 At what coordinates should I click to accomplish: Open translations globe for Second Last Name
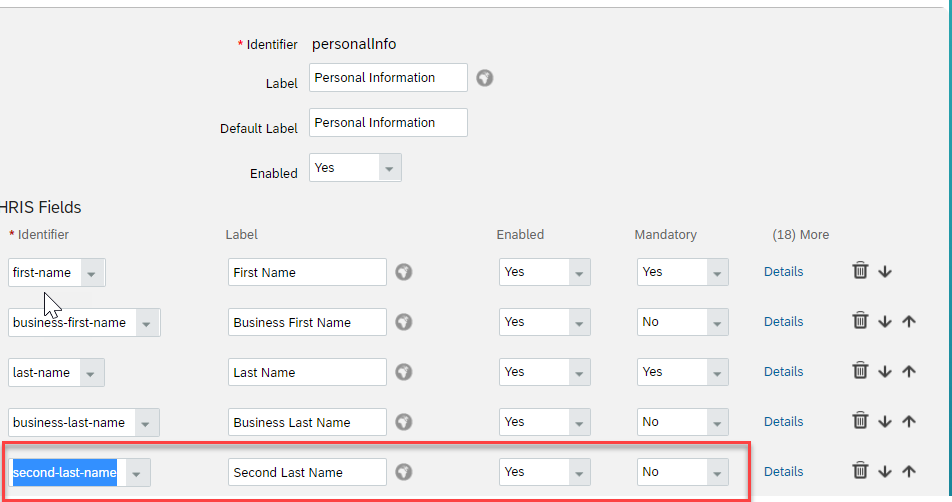click(x=404, y=472)
